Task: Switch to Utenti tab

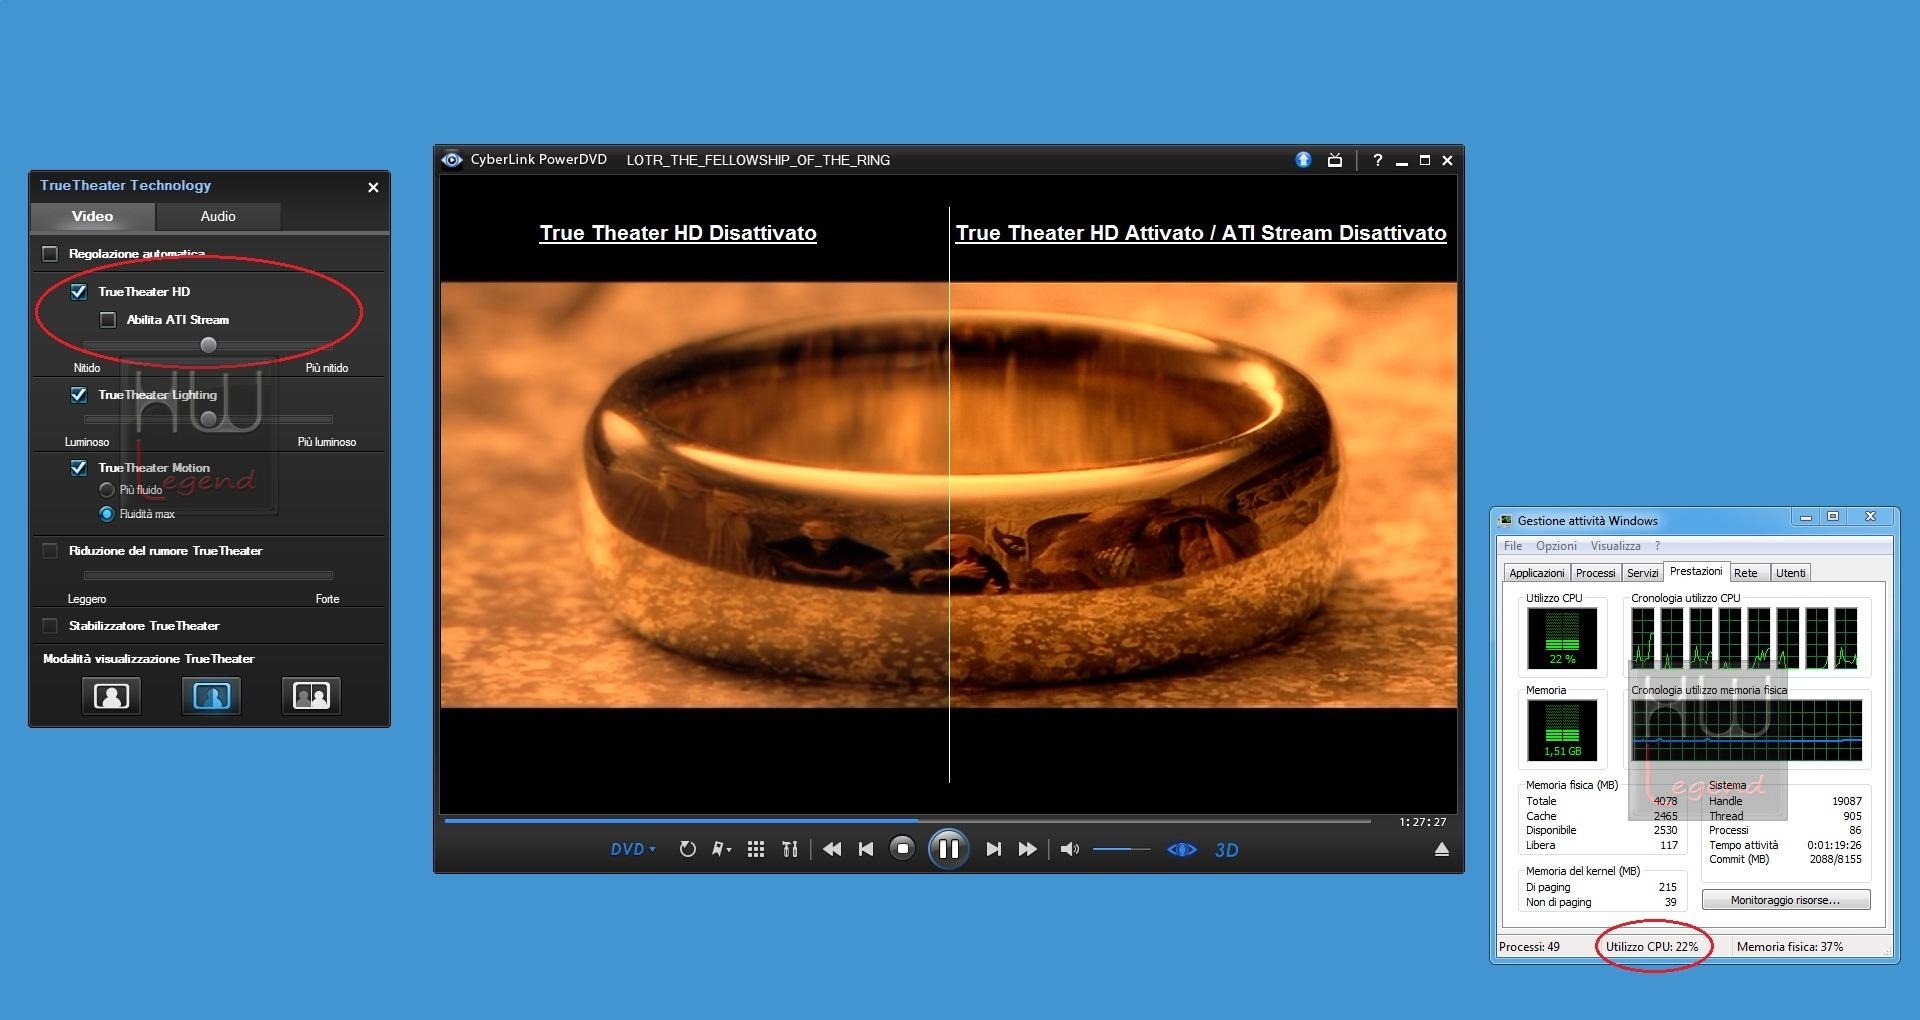Action: 1790,573
